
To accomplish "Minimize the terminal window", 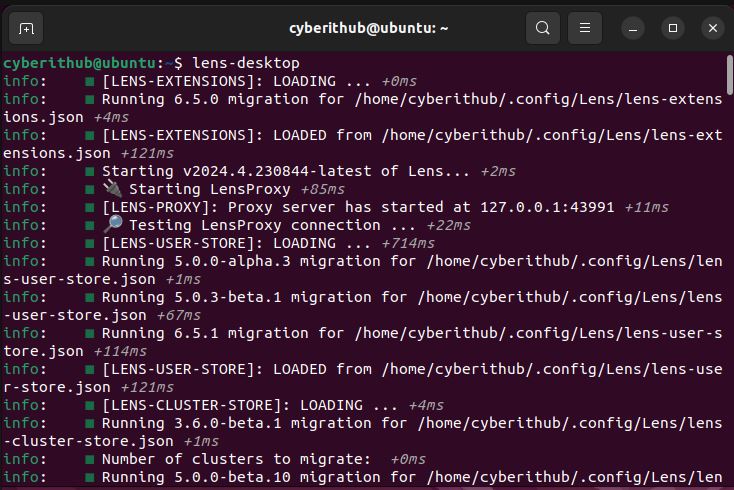I will 633,28.
